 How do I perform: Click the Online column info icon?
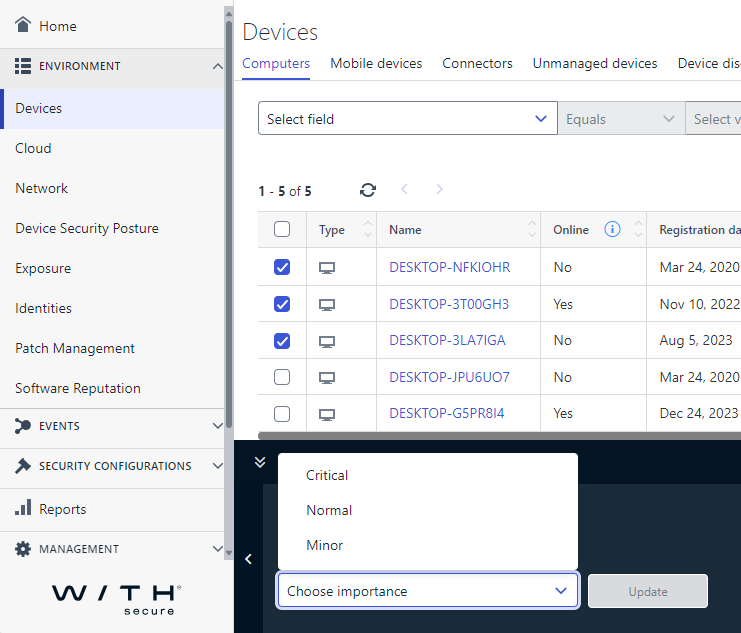(x=612, y=229)
